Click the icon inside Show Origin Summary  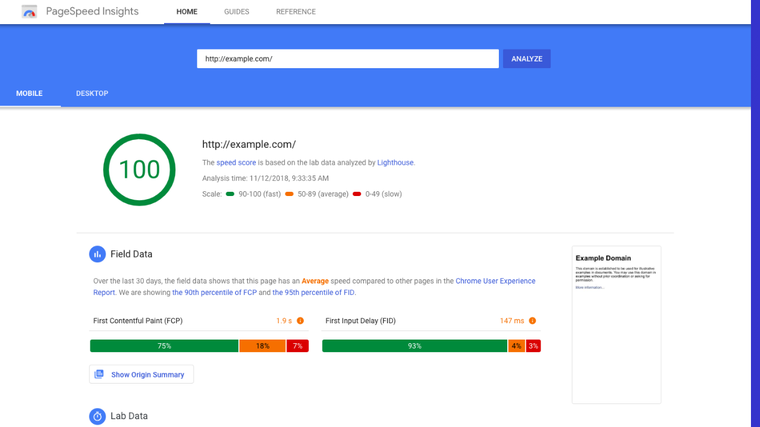pyautogui.click(x=99, y=375)
